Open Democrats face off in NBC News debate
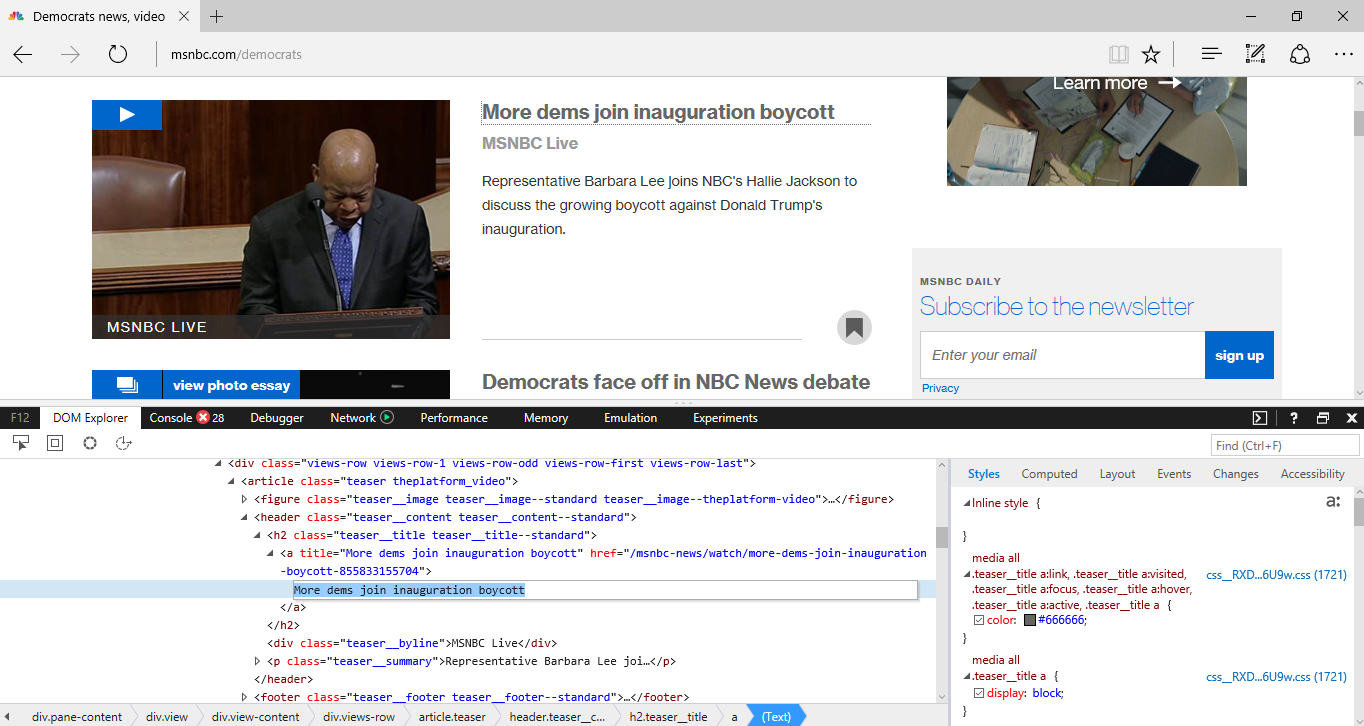1364x726 pixels. pyautogui.click(x=676, y=382)
